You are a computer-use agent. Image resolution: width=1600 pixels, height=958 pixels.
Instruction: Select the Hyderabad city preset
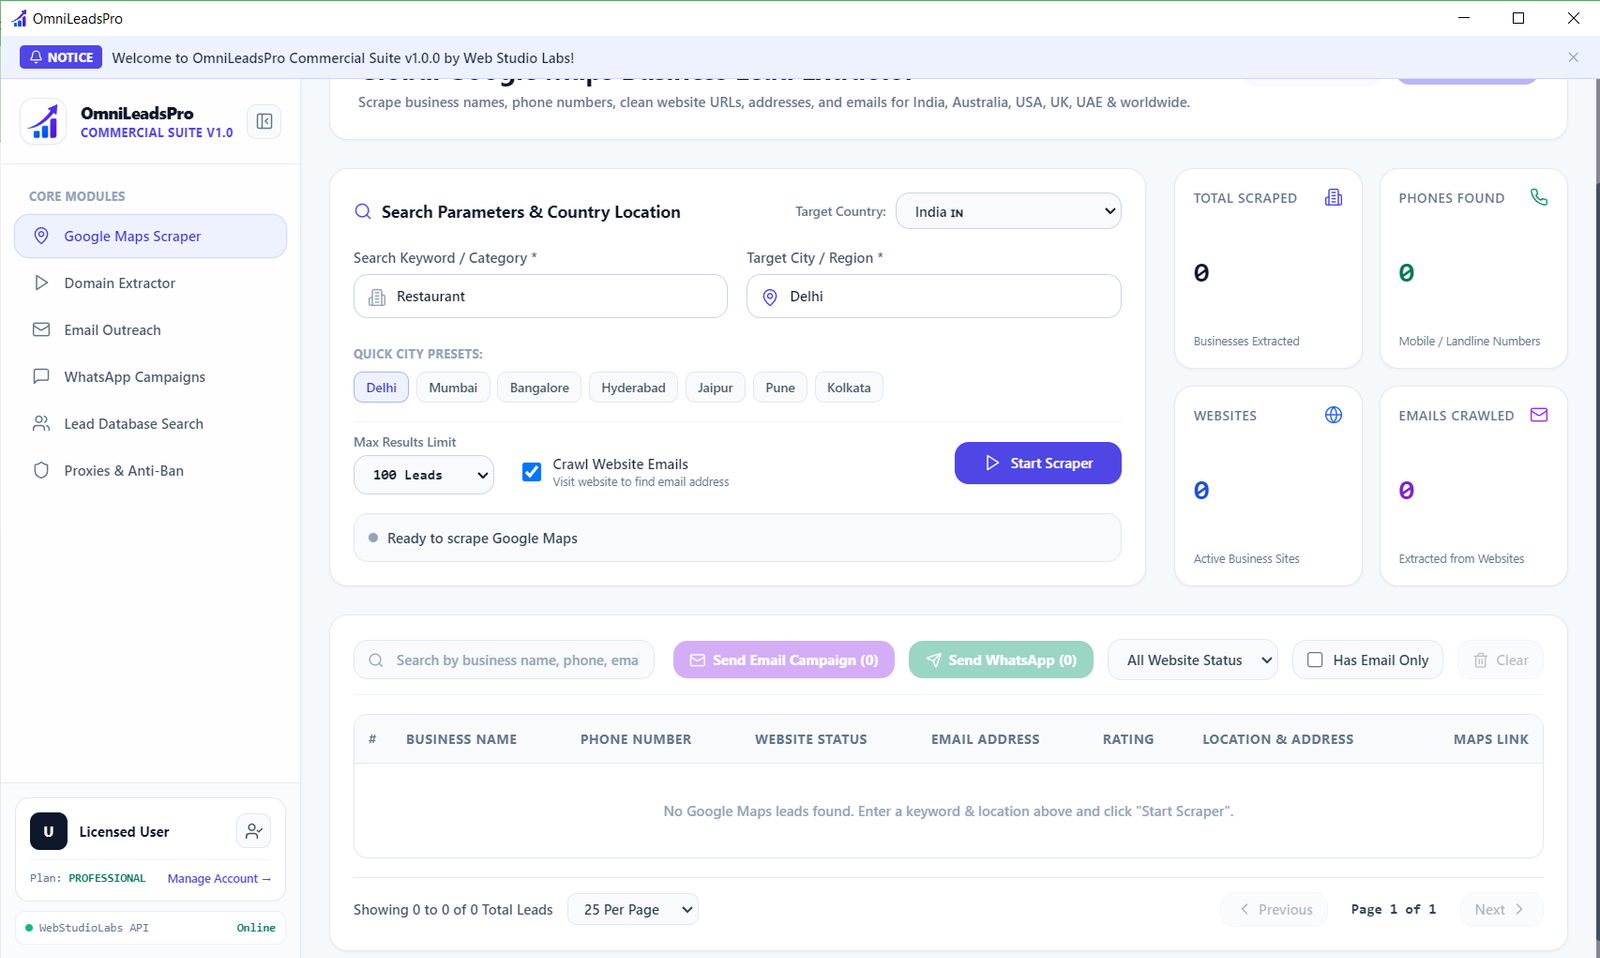coord(633,387)
